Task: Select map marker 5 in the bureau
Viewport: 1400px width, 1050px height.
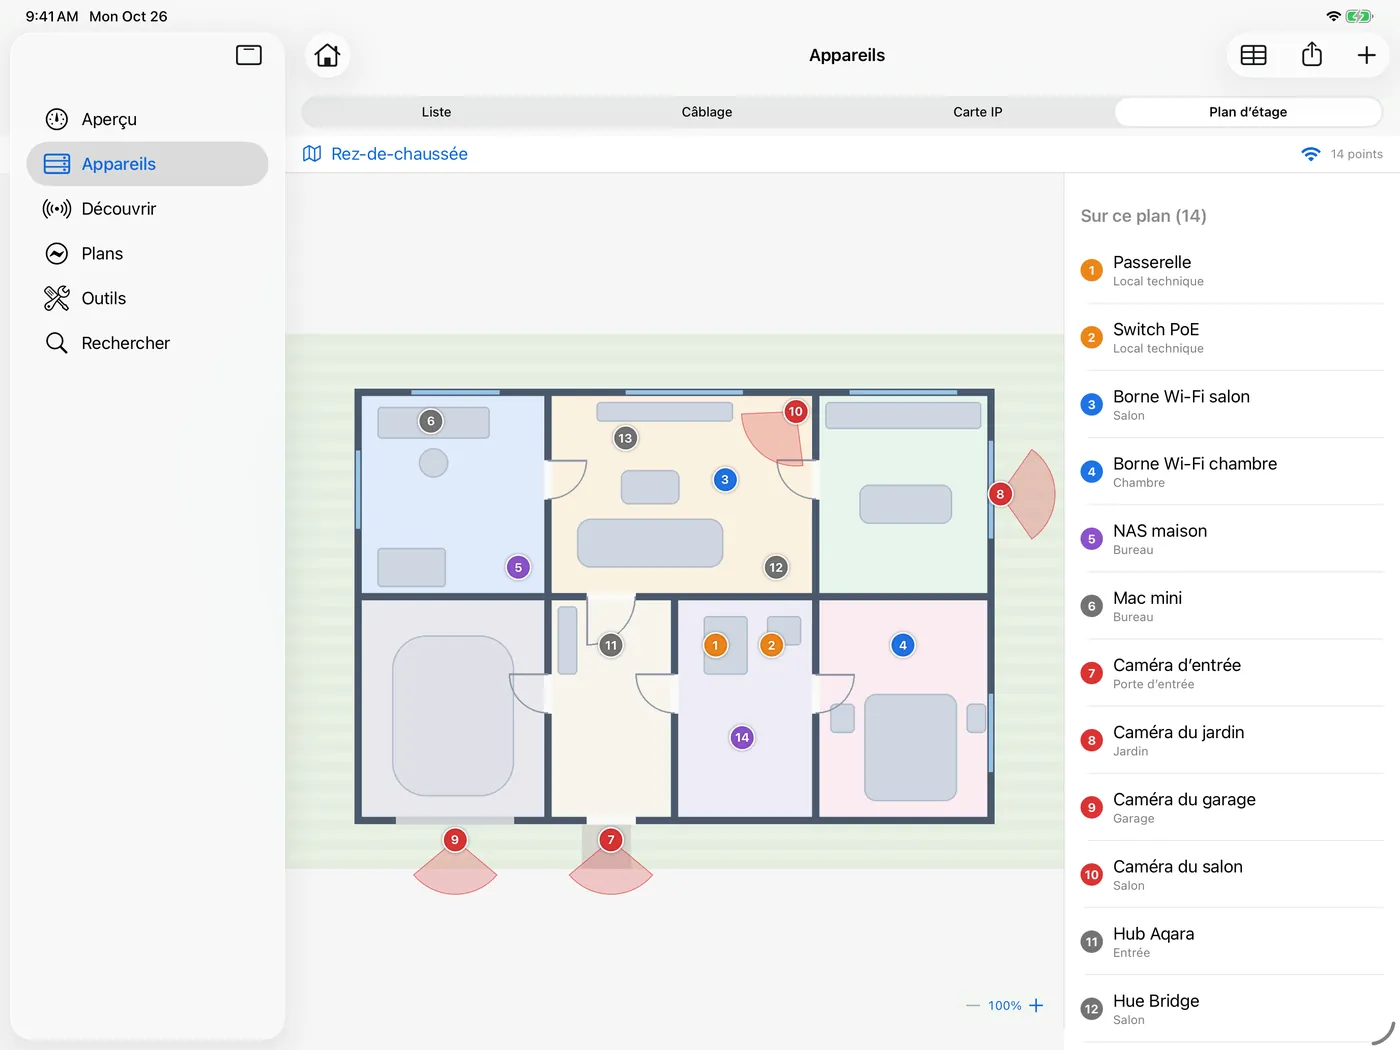Action: point(518,567)
